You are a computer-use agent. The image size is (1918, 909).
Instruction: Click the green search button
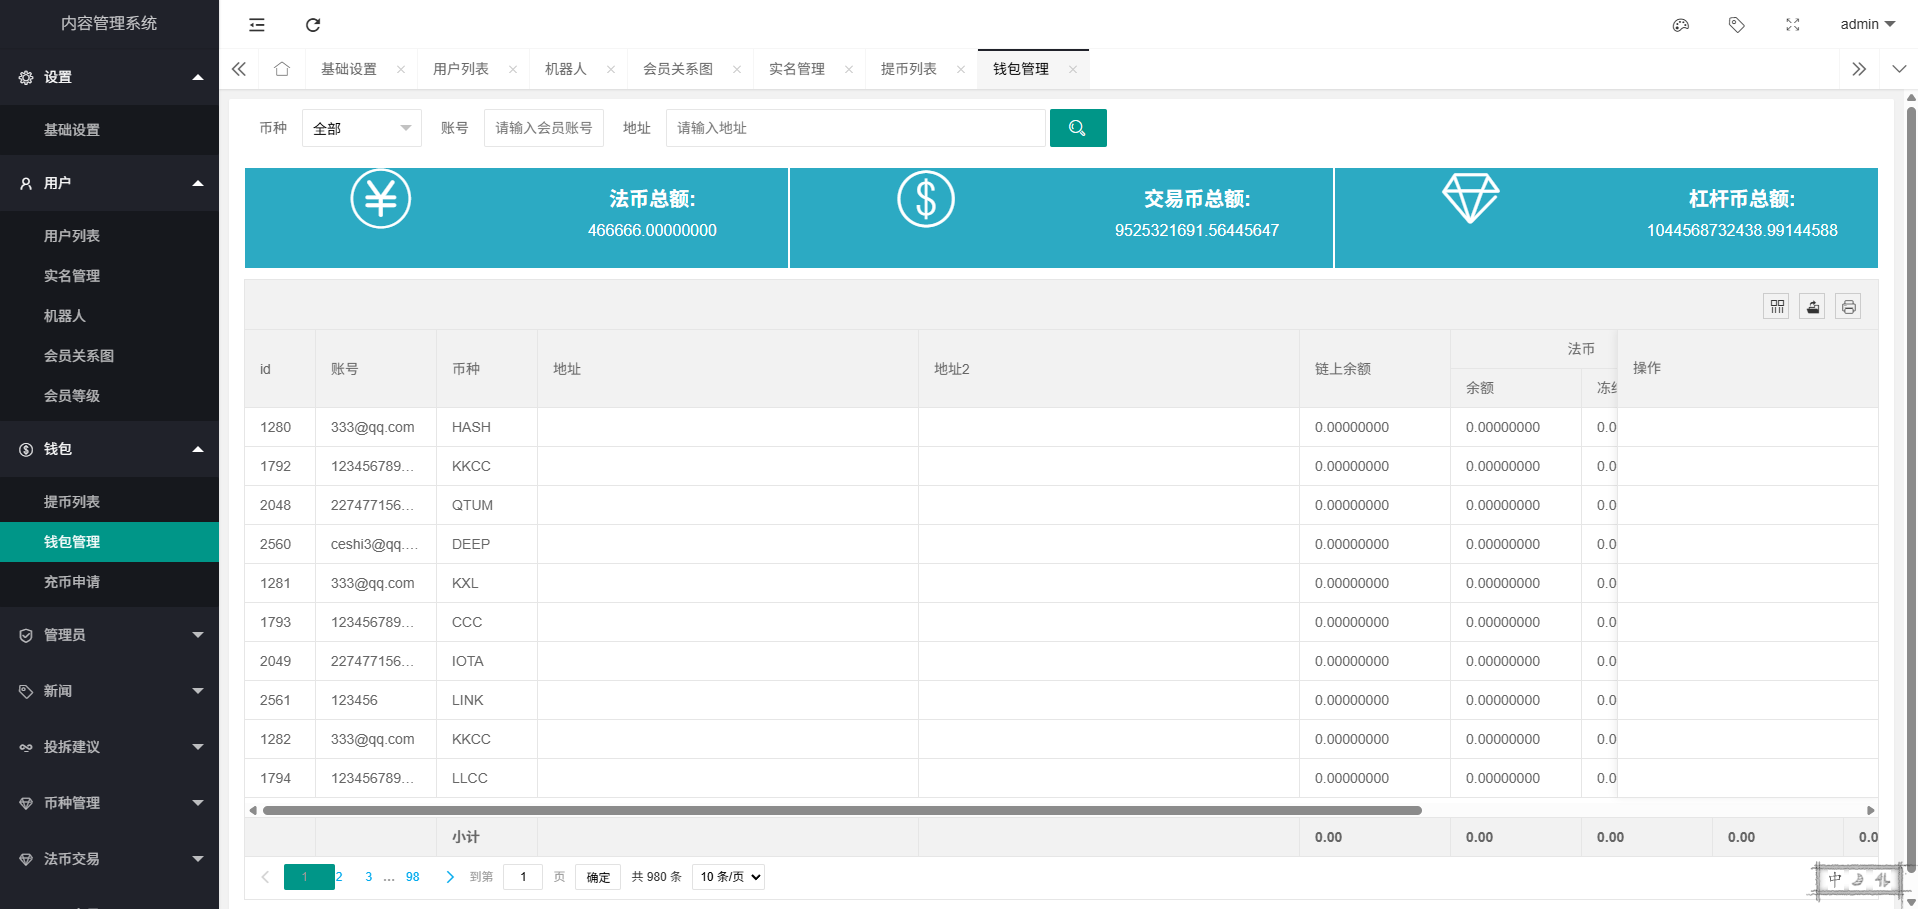(x=1077, y=128)
